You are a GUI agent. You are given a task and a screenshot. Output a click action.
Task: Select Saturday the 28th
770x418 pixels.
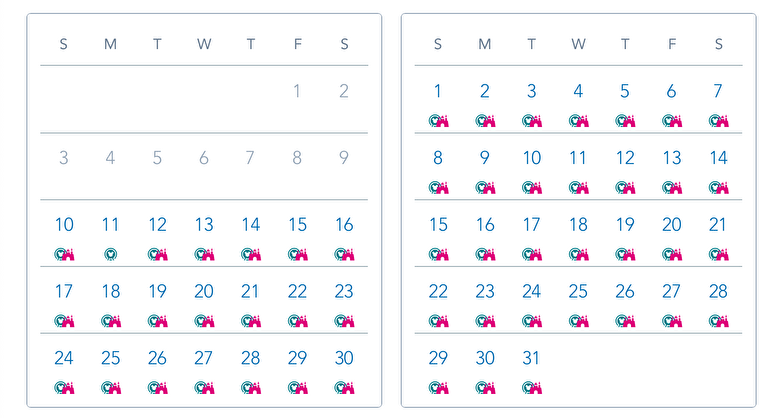[x=718, y=291]
